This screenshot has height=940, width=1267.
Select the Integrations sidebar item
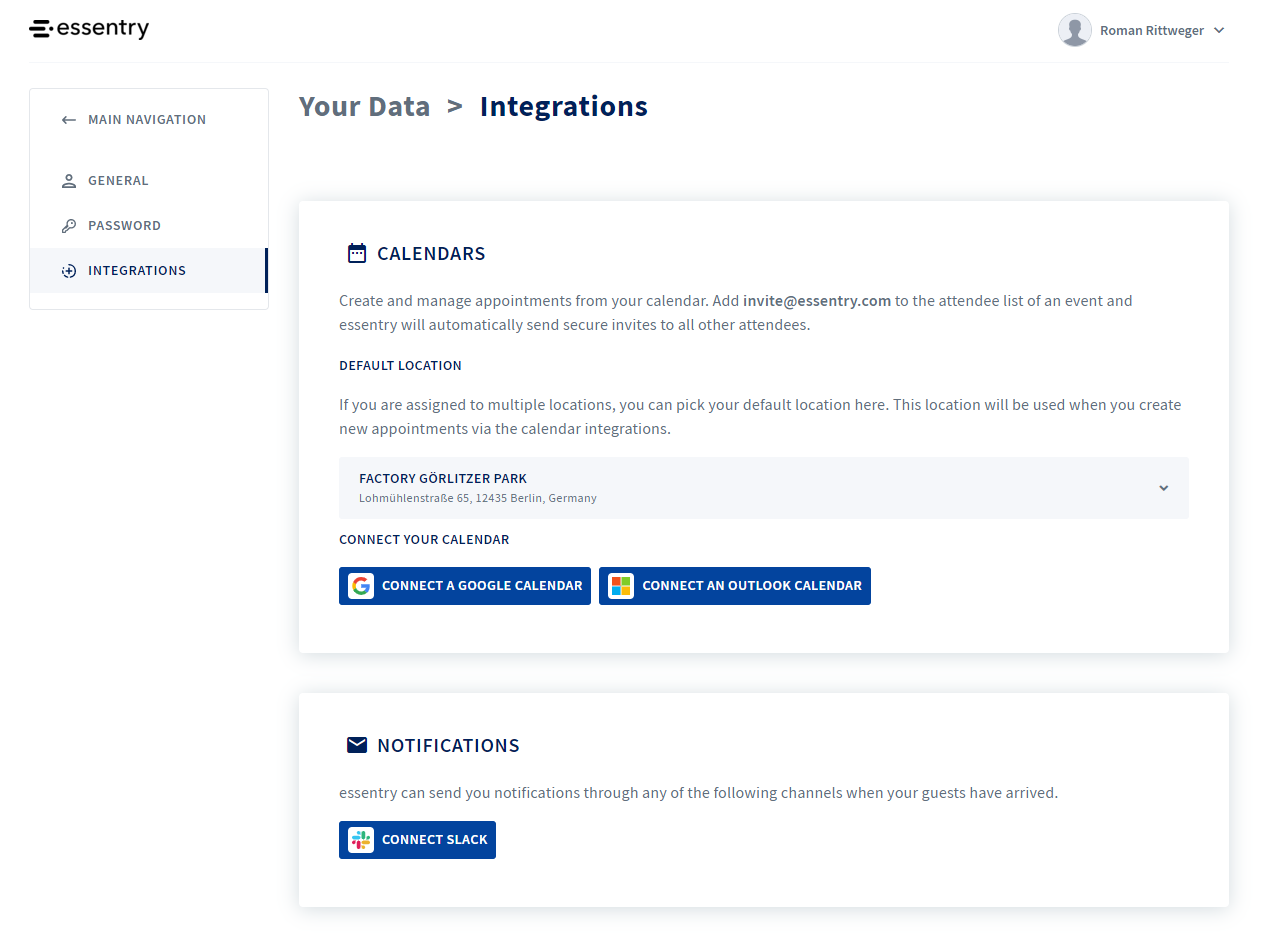(x=149, y=271)
